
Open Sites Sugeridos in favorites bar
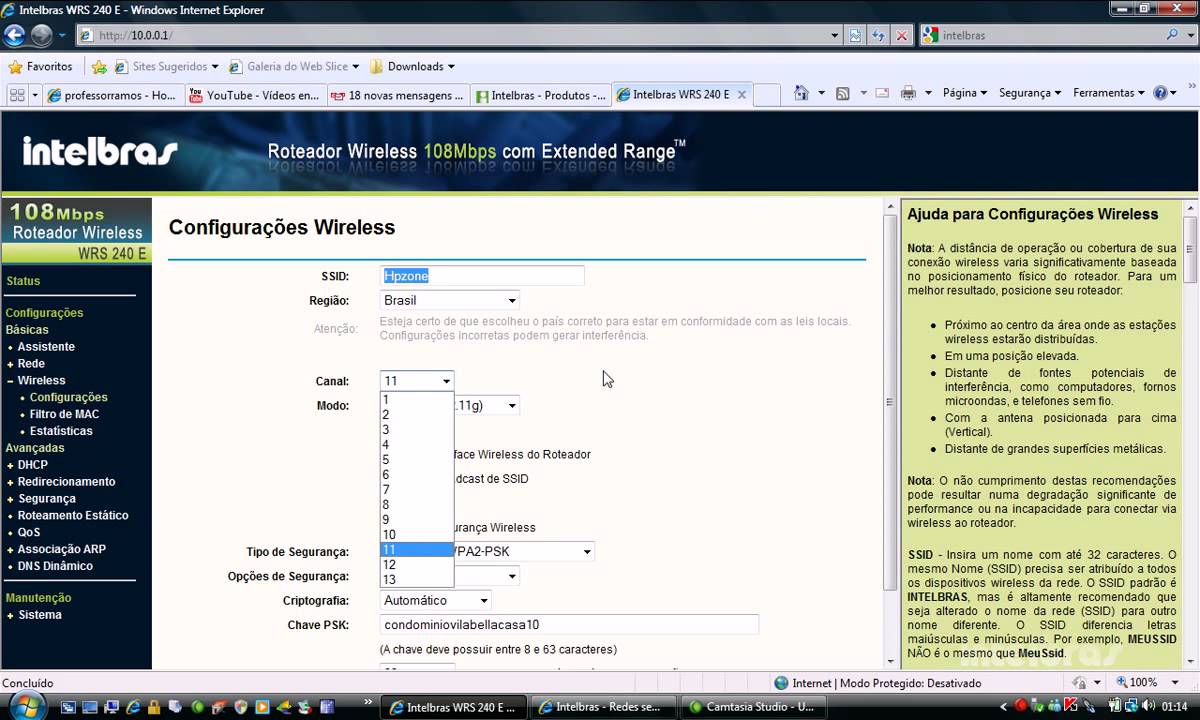[168, 67]
